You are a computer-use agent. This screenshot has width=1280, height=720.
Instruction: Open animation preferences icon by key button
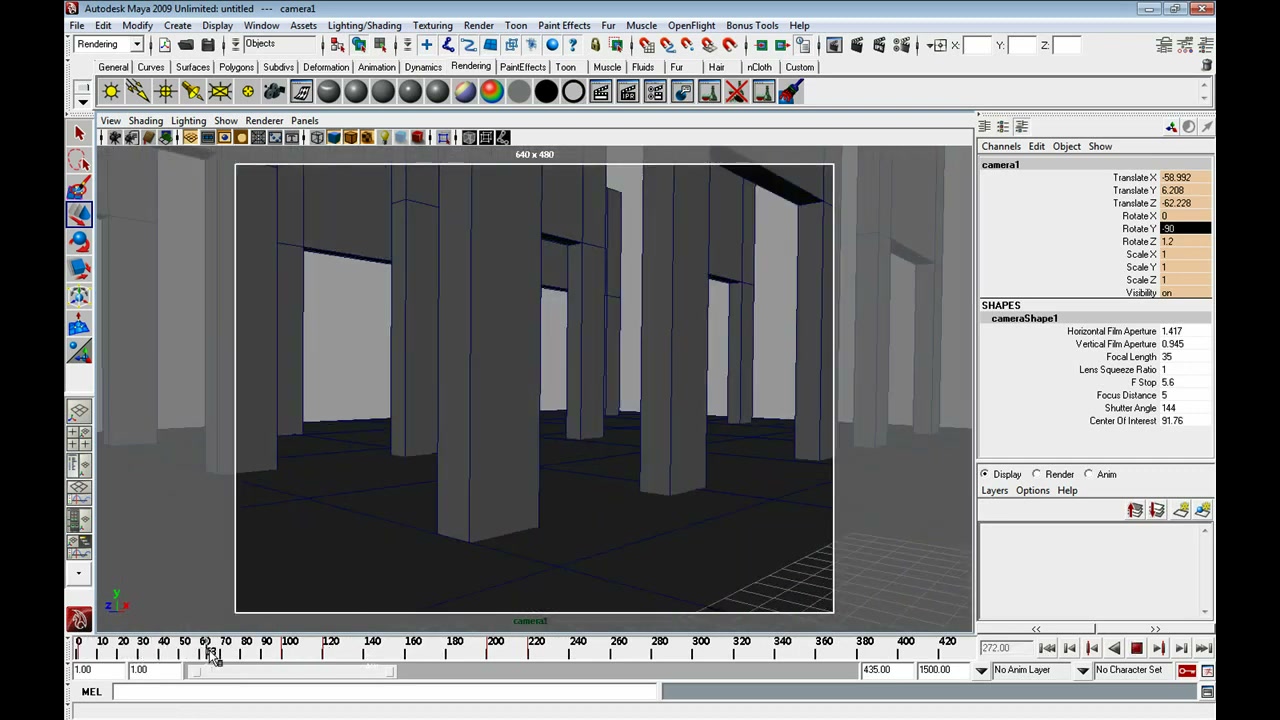pyautogui.click(x=1207, y=670)
